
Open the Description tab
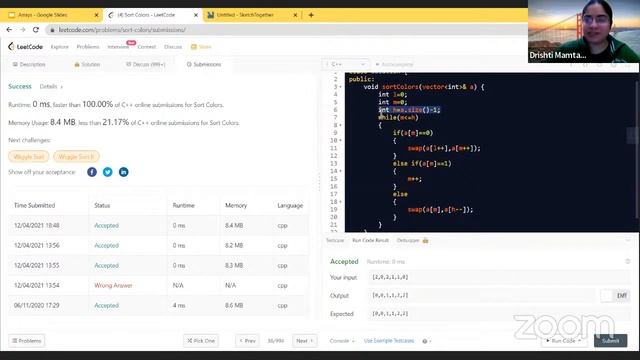[29, 64]
